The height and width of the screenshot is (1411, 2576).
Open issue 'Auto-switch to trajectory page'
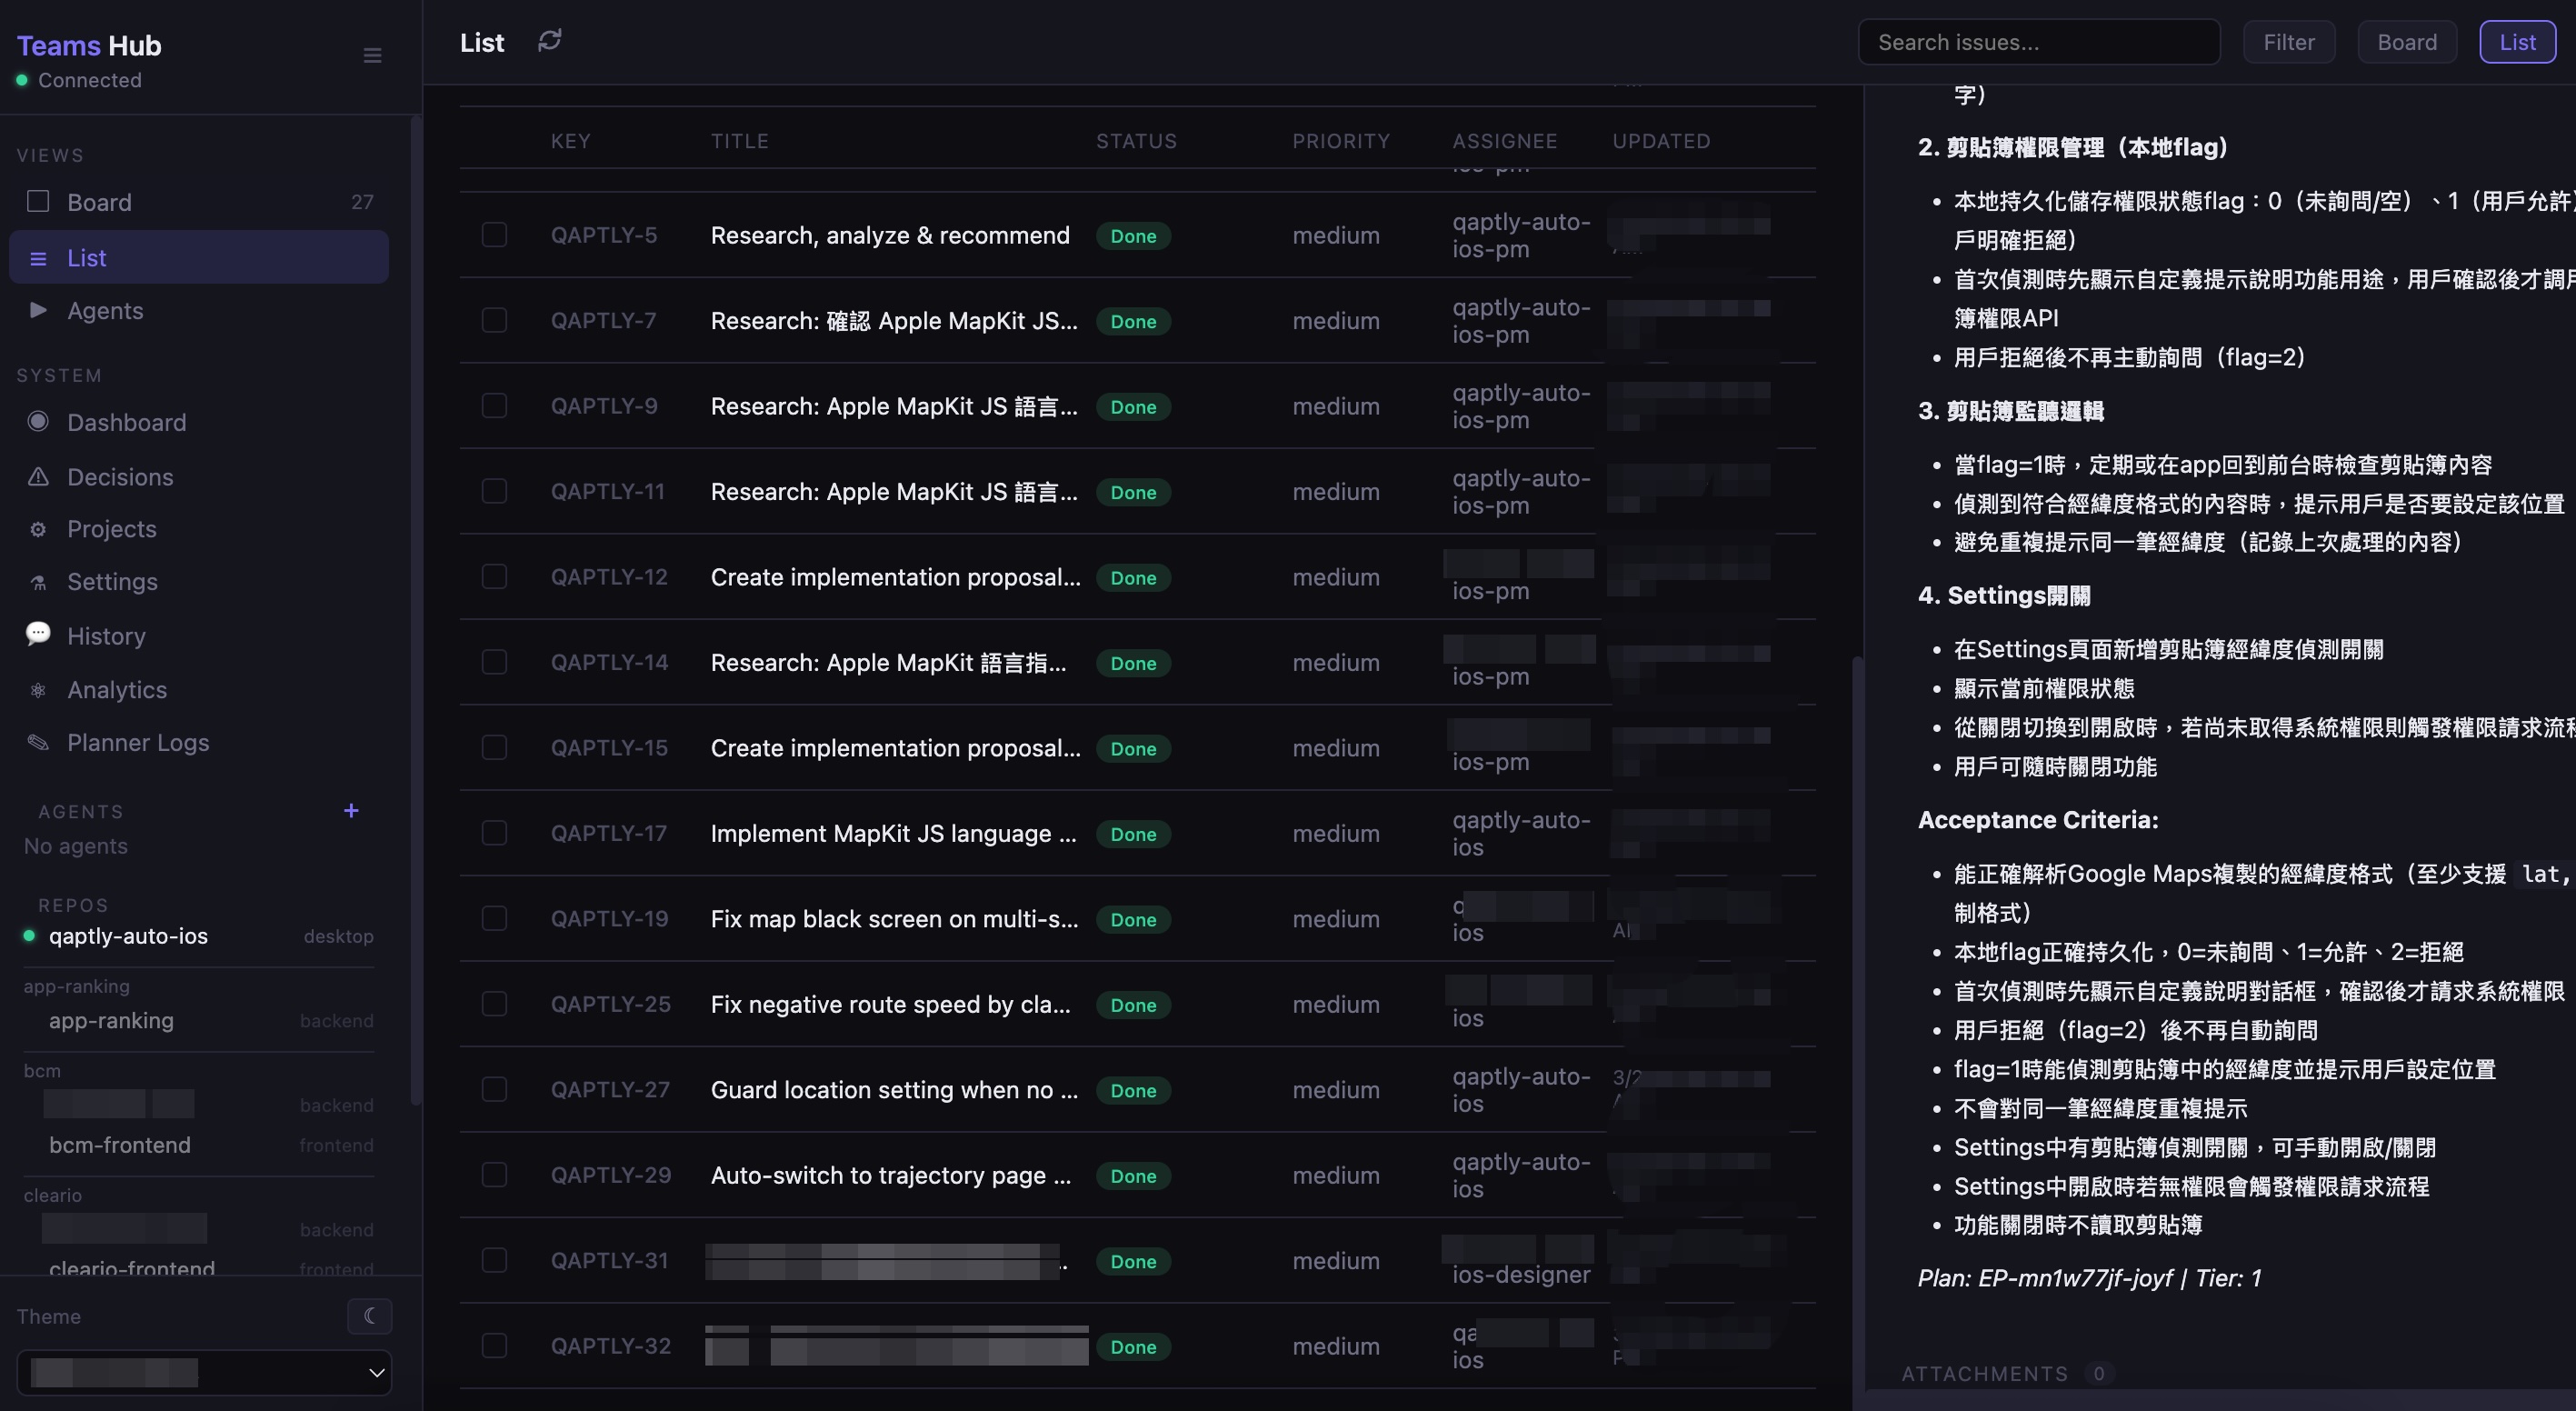pos(891,1175)
